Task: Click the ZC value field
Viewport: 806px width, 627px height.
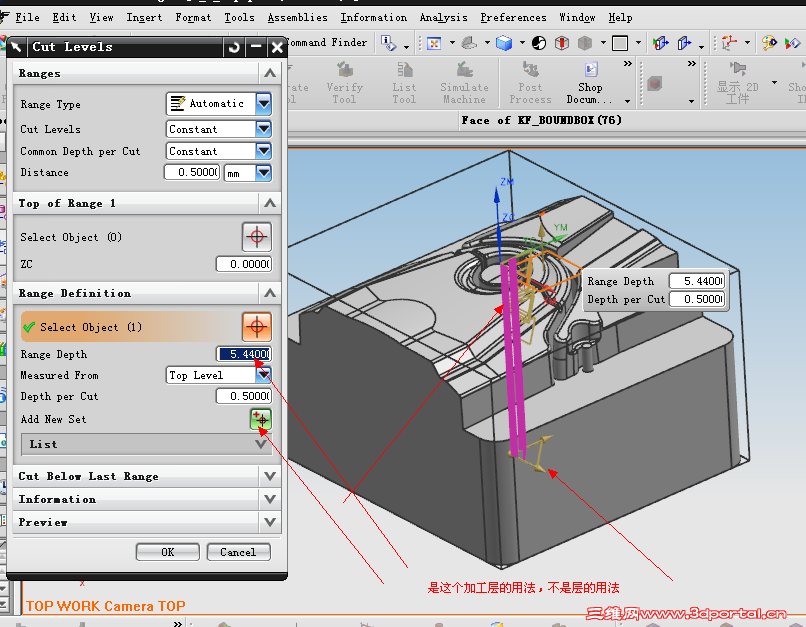Action: click(x=244, y=264)
